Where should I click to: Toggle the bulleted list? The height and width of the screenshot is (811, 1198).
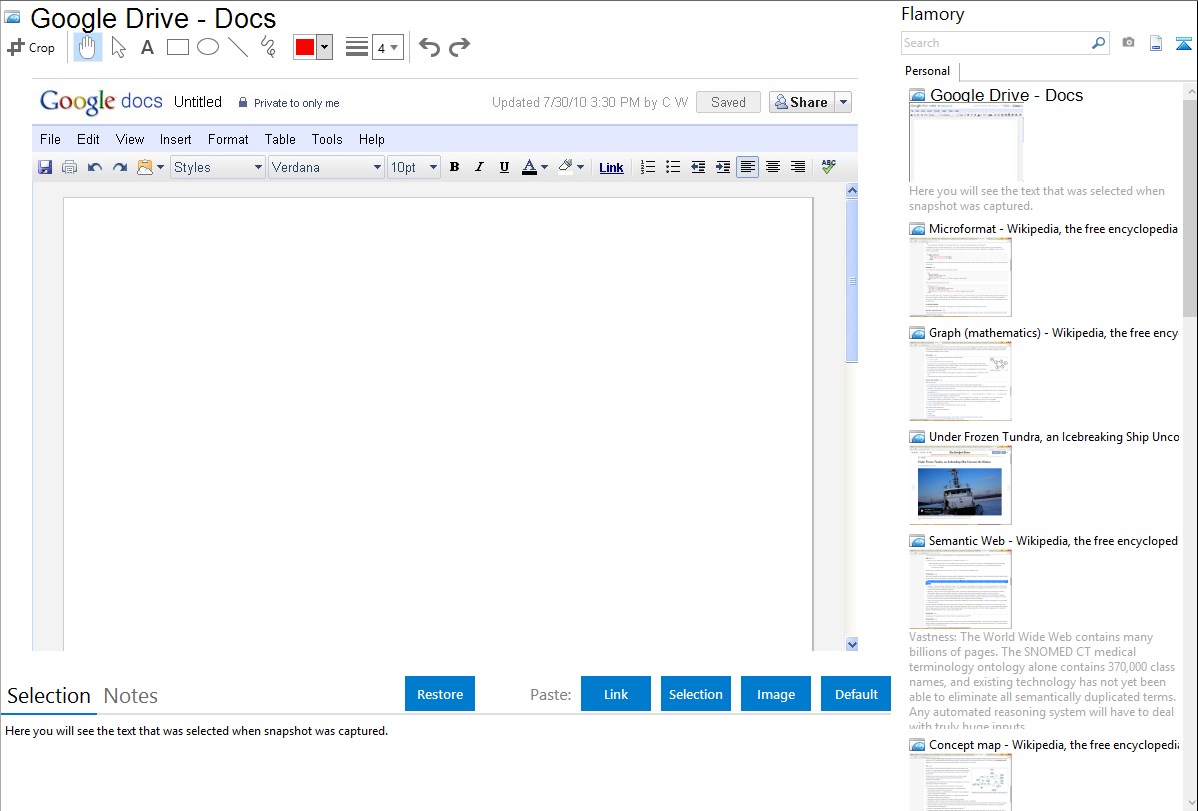[x=673, y=167]
